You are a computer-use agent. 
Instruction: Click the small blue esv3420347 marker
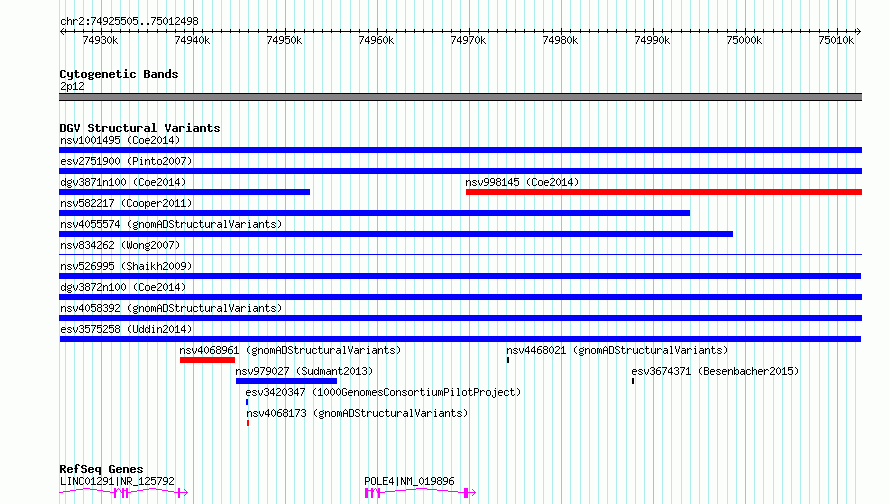(x=247, y=402)
